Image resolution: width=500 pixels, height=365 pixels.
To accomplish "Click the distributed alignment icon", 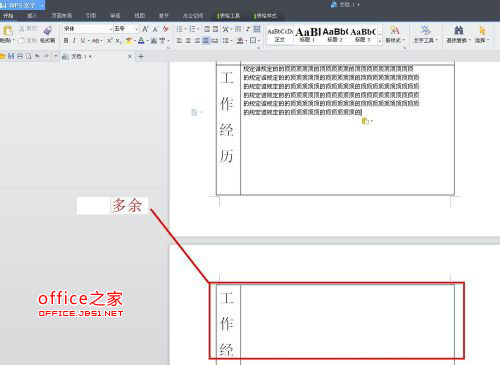I will (215, 41).
